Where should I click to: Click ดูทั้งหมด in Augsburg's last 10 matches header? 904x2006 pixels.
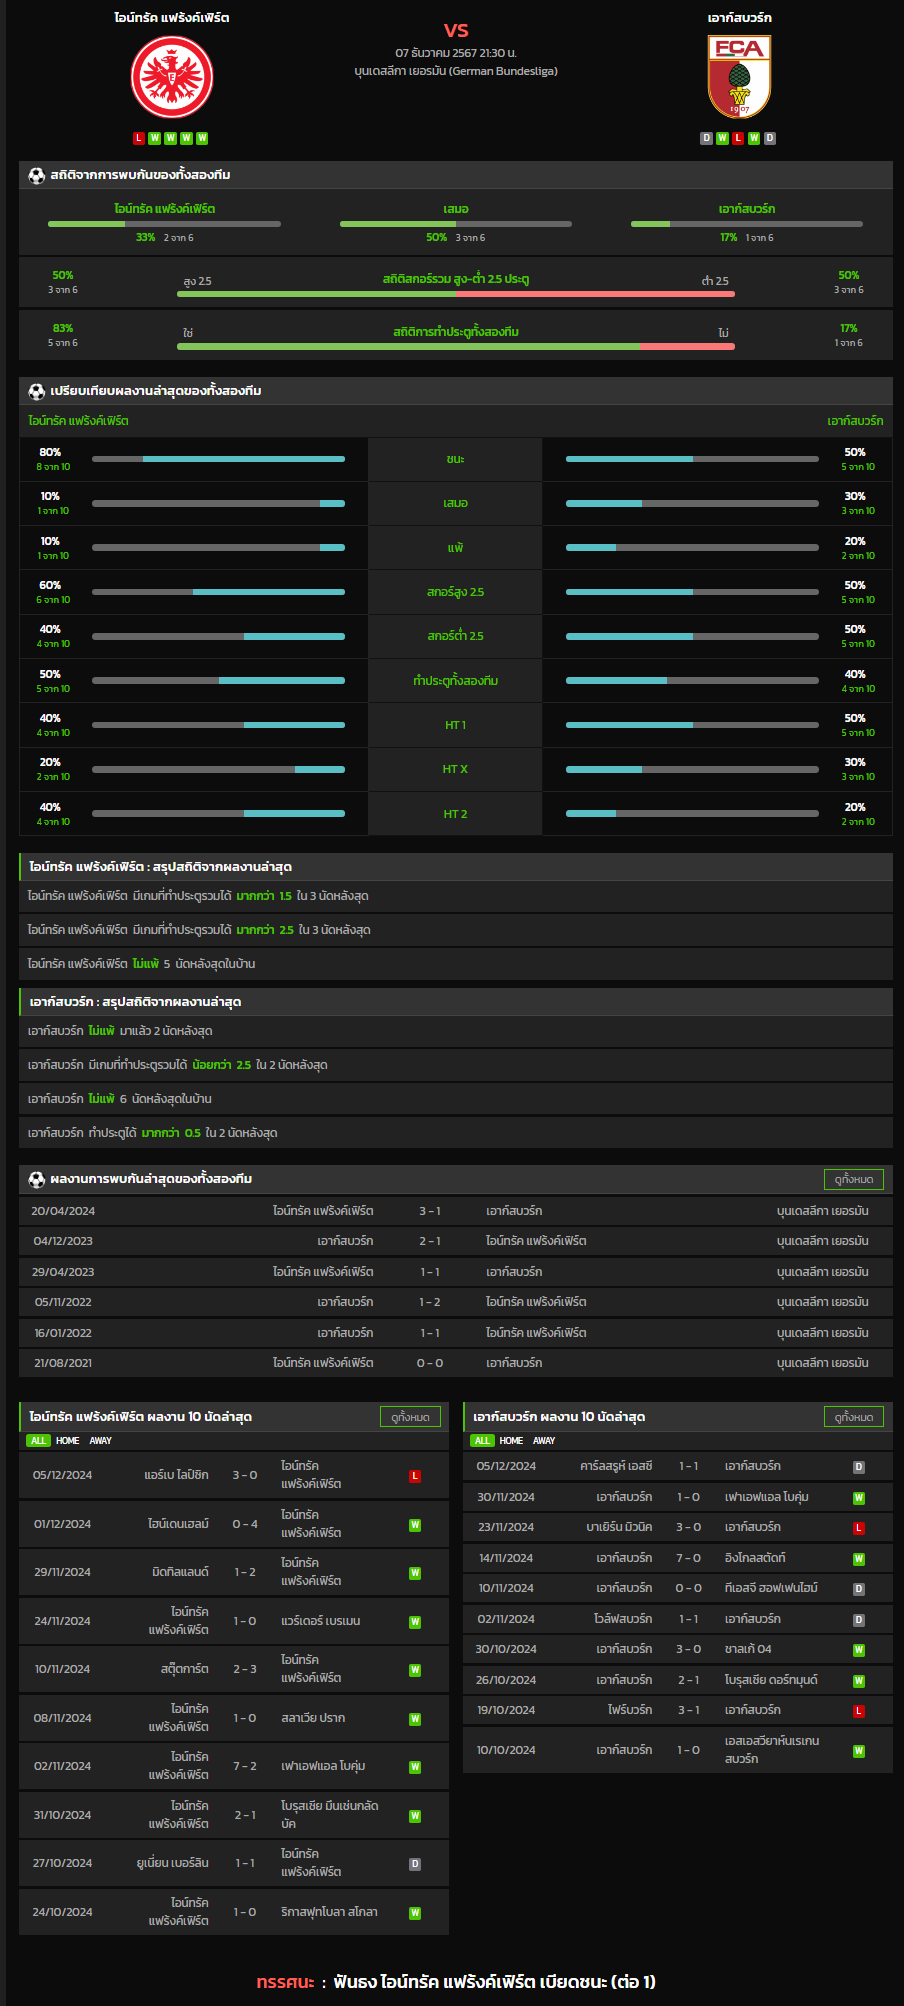854,1417
